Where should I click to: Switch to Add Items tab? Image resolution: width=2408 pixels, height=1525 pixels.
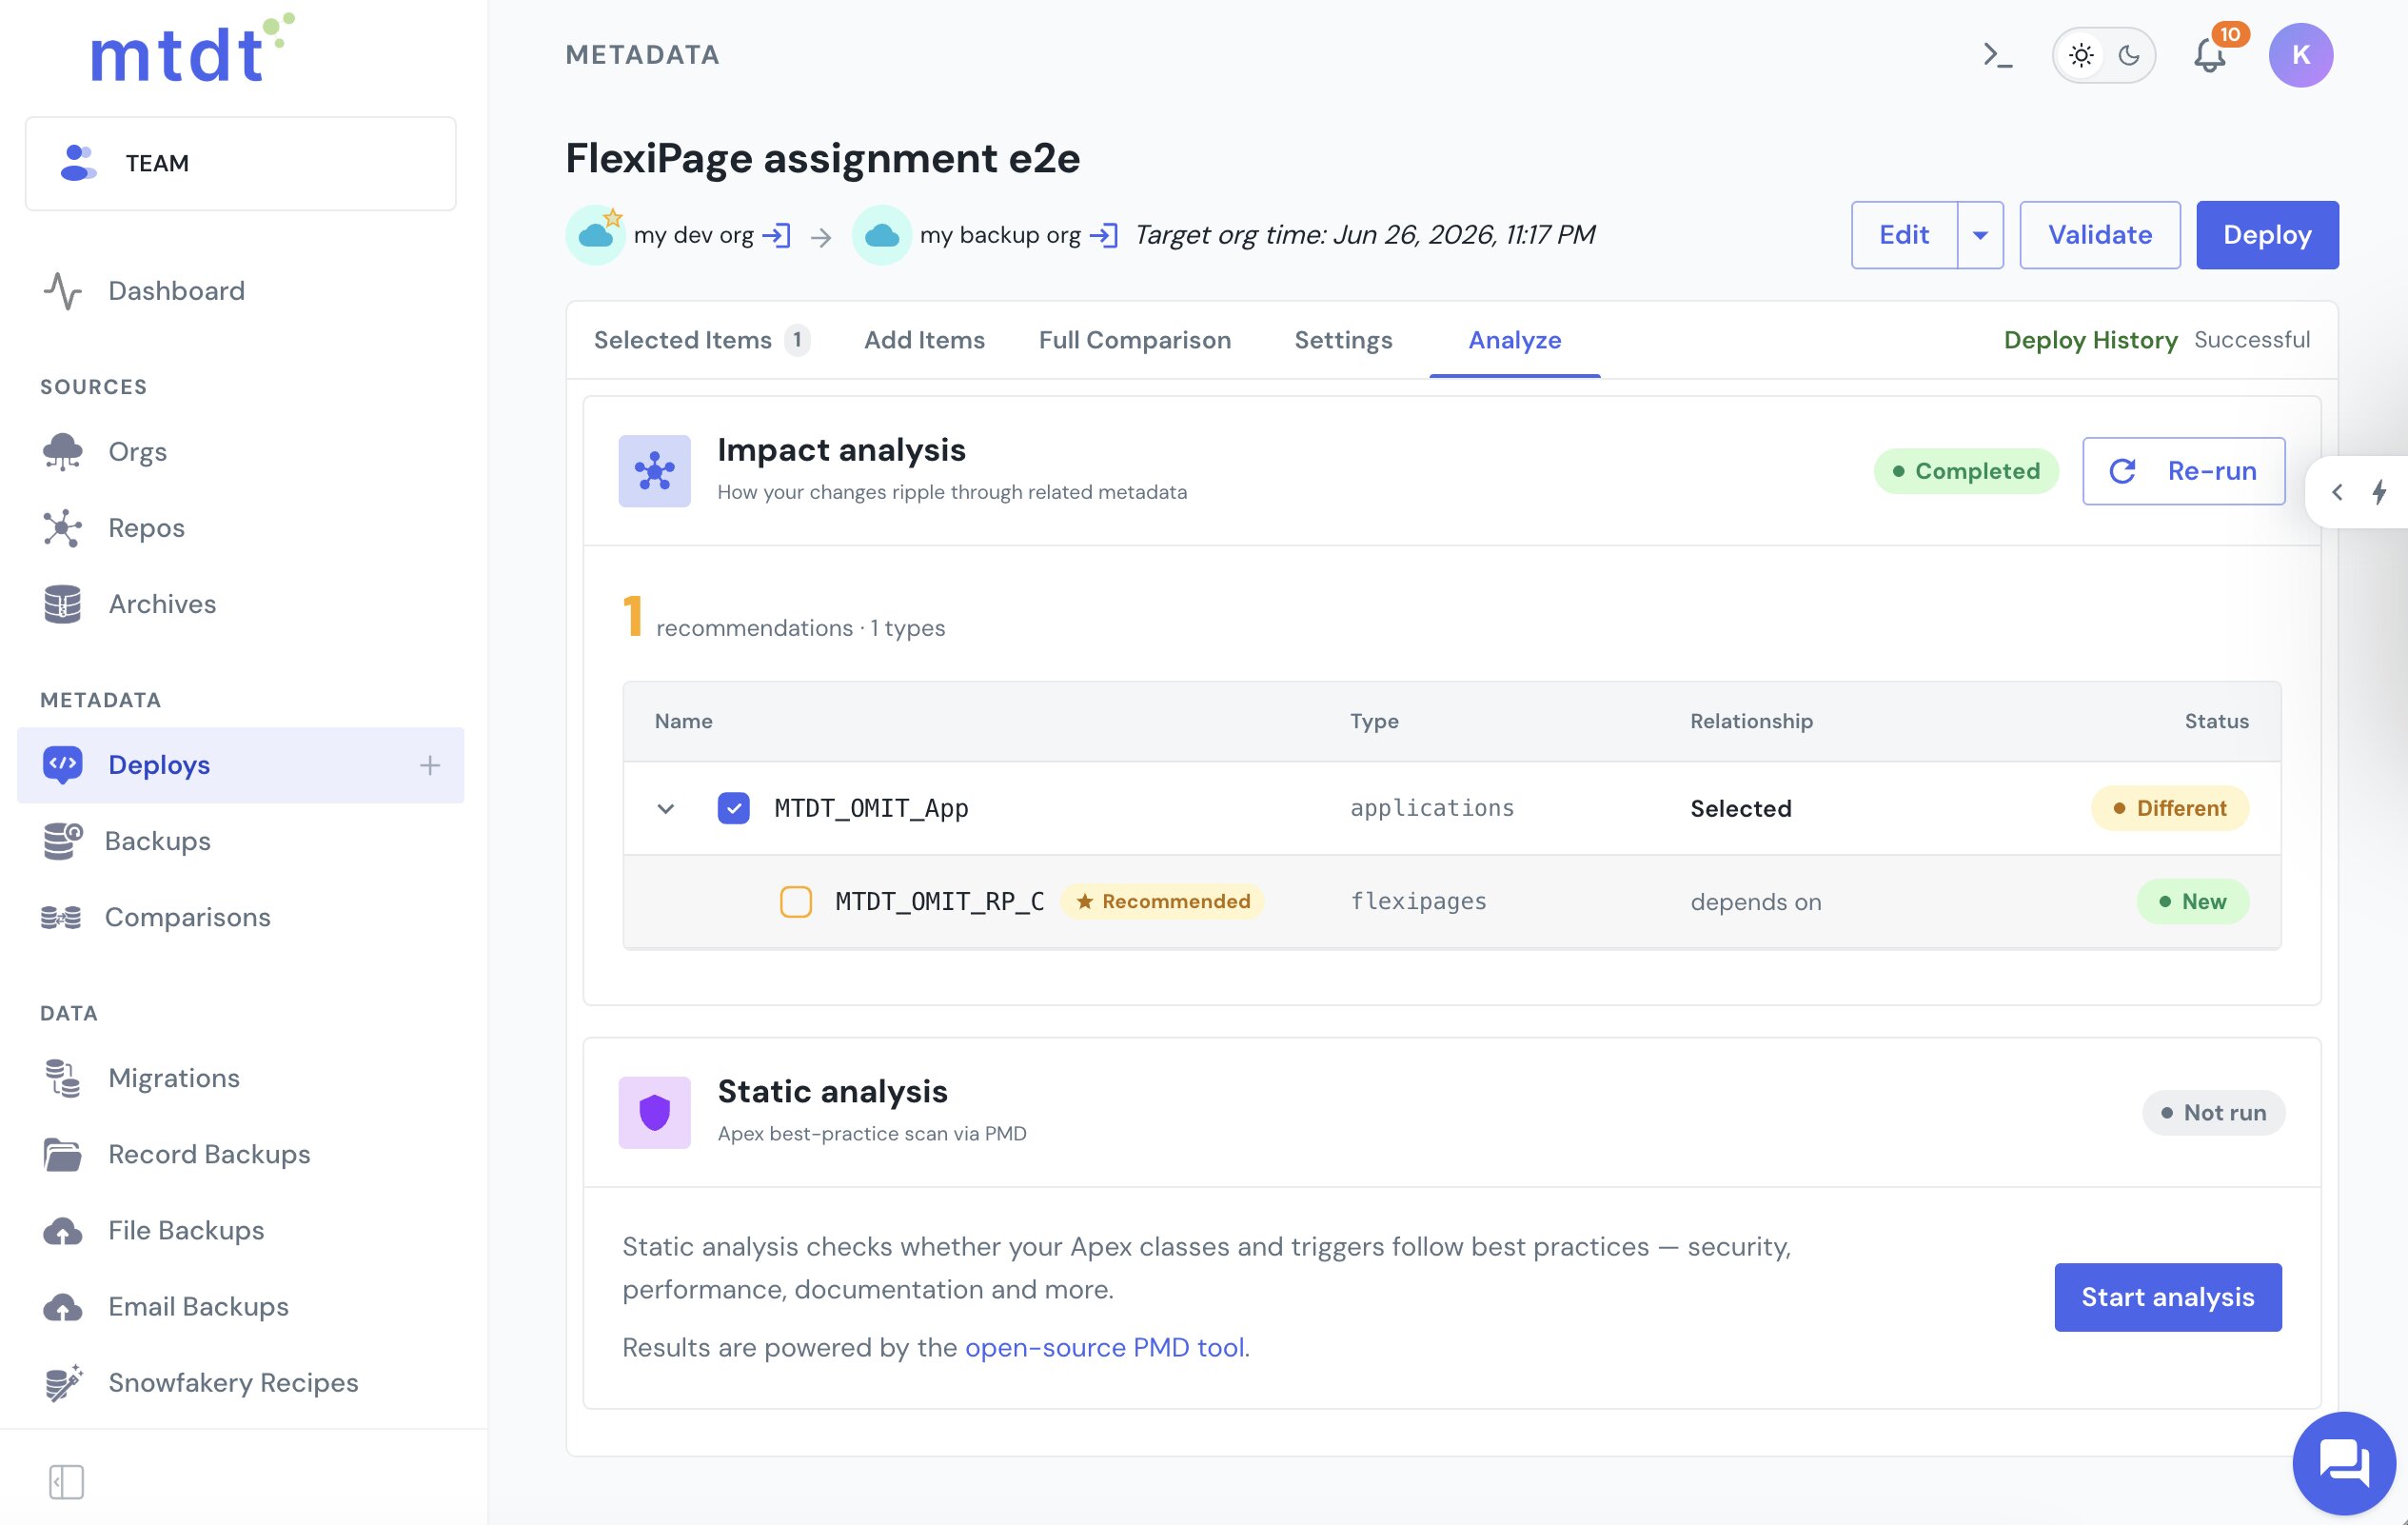point(924,340)
